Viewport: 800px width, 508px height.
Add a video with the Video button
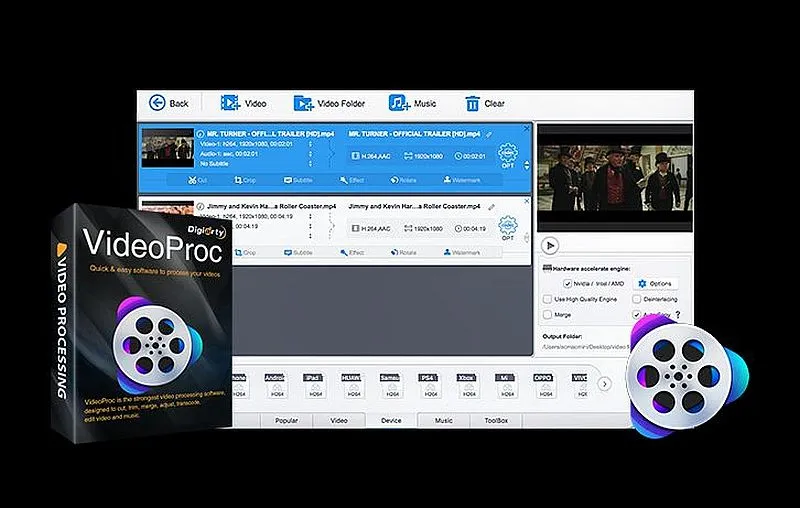point(243,103)
